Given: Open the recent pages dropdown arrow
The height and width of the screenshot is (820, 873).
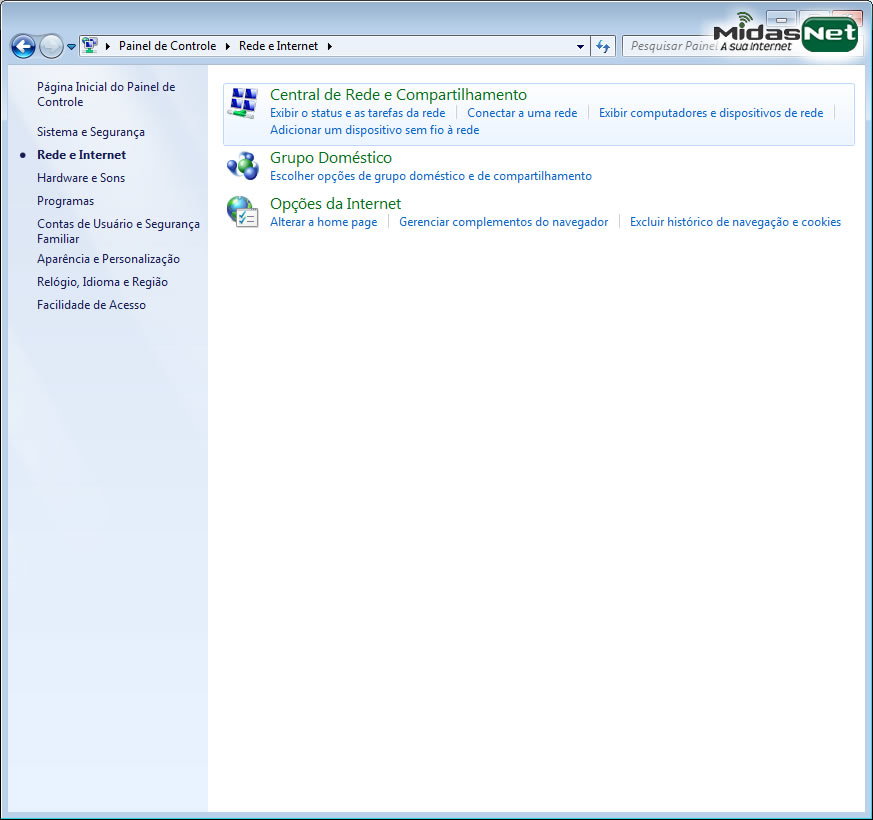Looking at the screenshot, I should pos(72,47).
